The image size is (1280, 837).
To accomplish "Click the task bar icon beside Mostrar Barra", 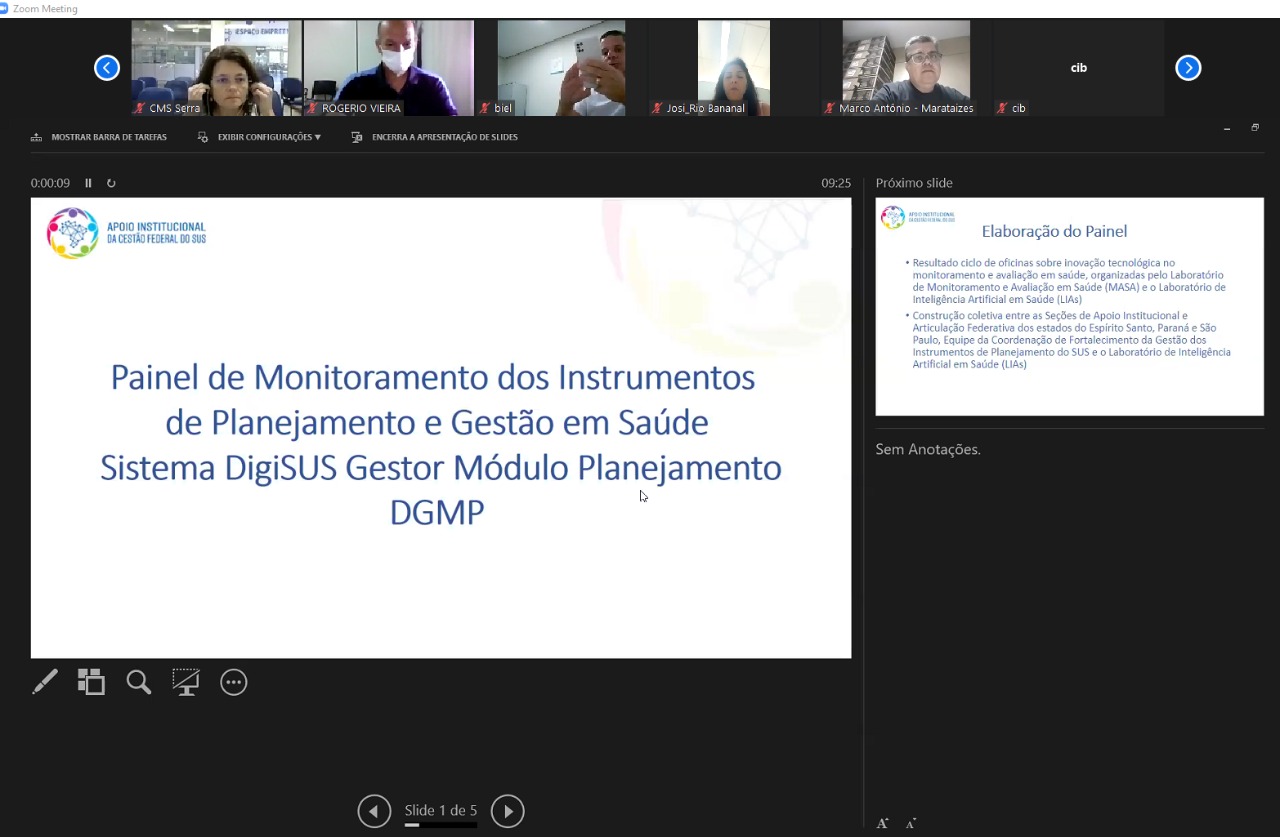I will click(37, 137).
